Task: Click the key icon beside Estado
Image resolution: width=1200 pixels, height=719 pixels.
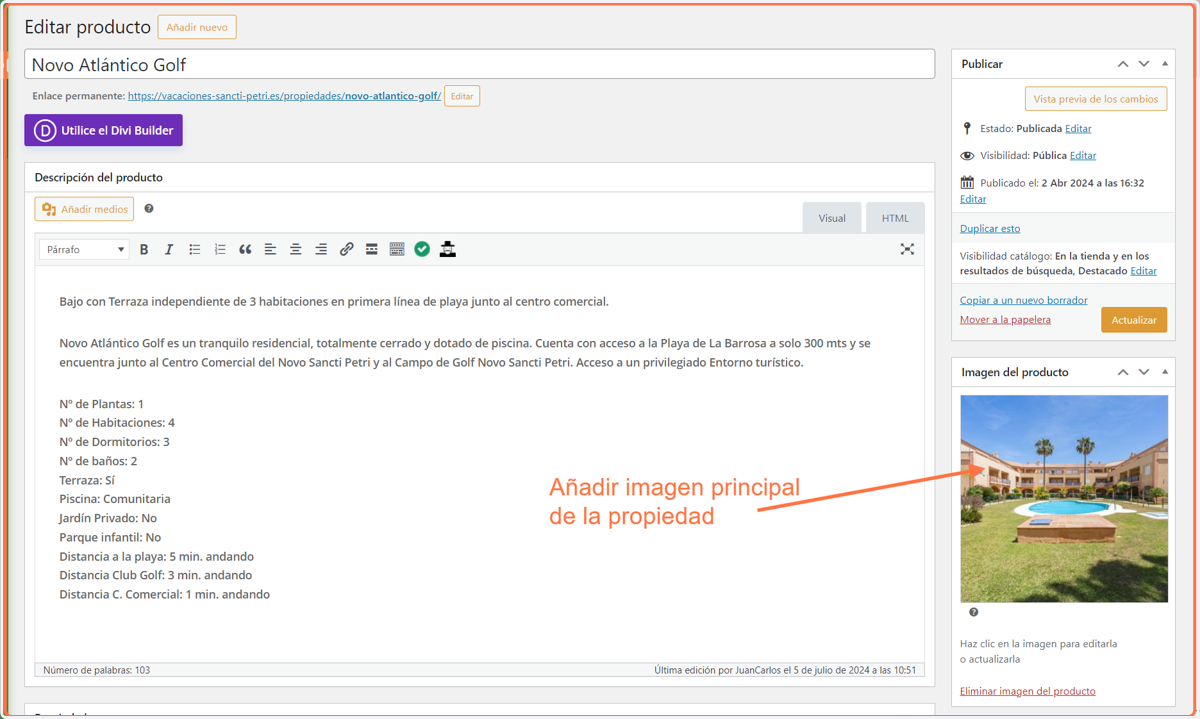Action: point(967,129)
